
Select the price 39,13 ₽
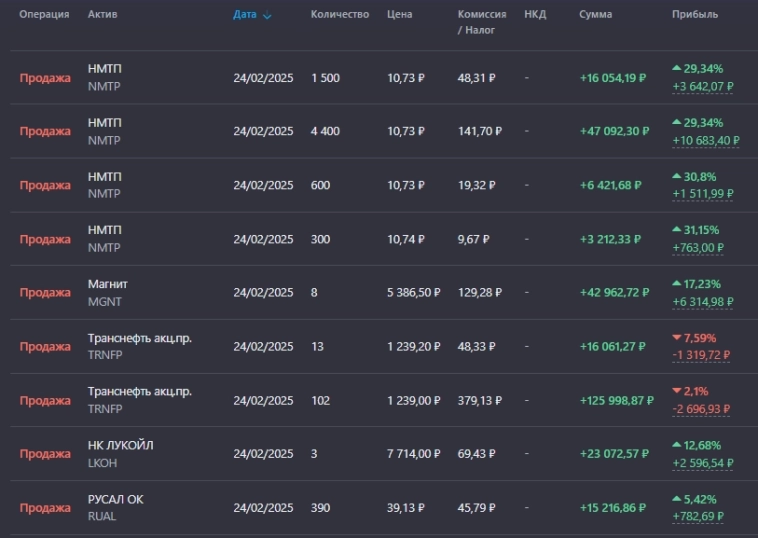[406, 509]
